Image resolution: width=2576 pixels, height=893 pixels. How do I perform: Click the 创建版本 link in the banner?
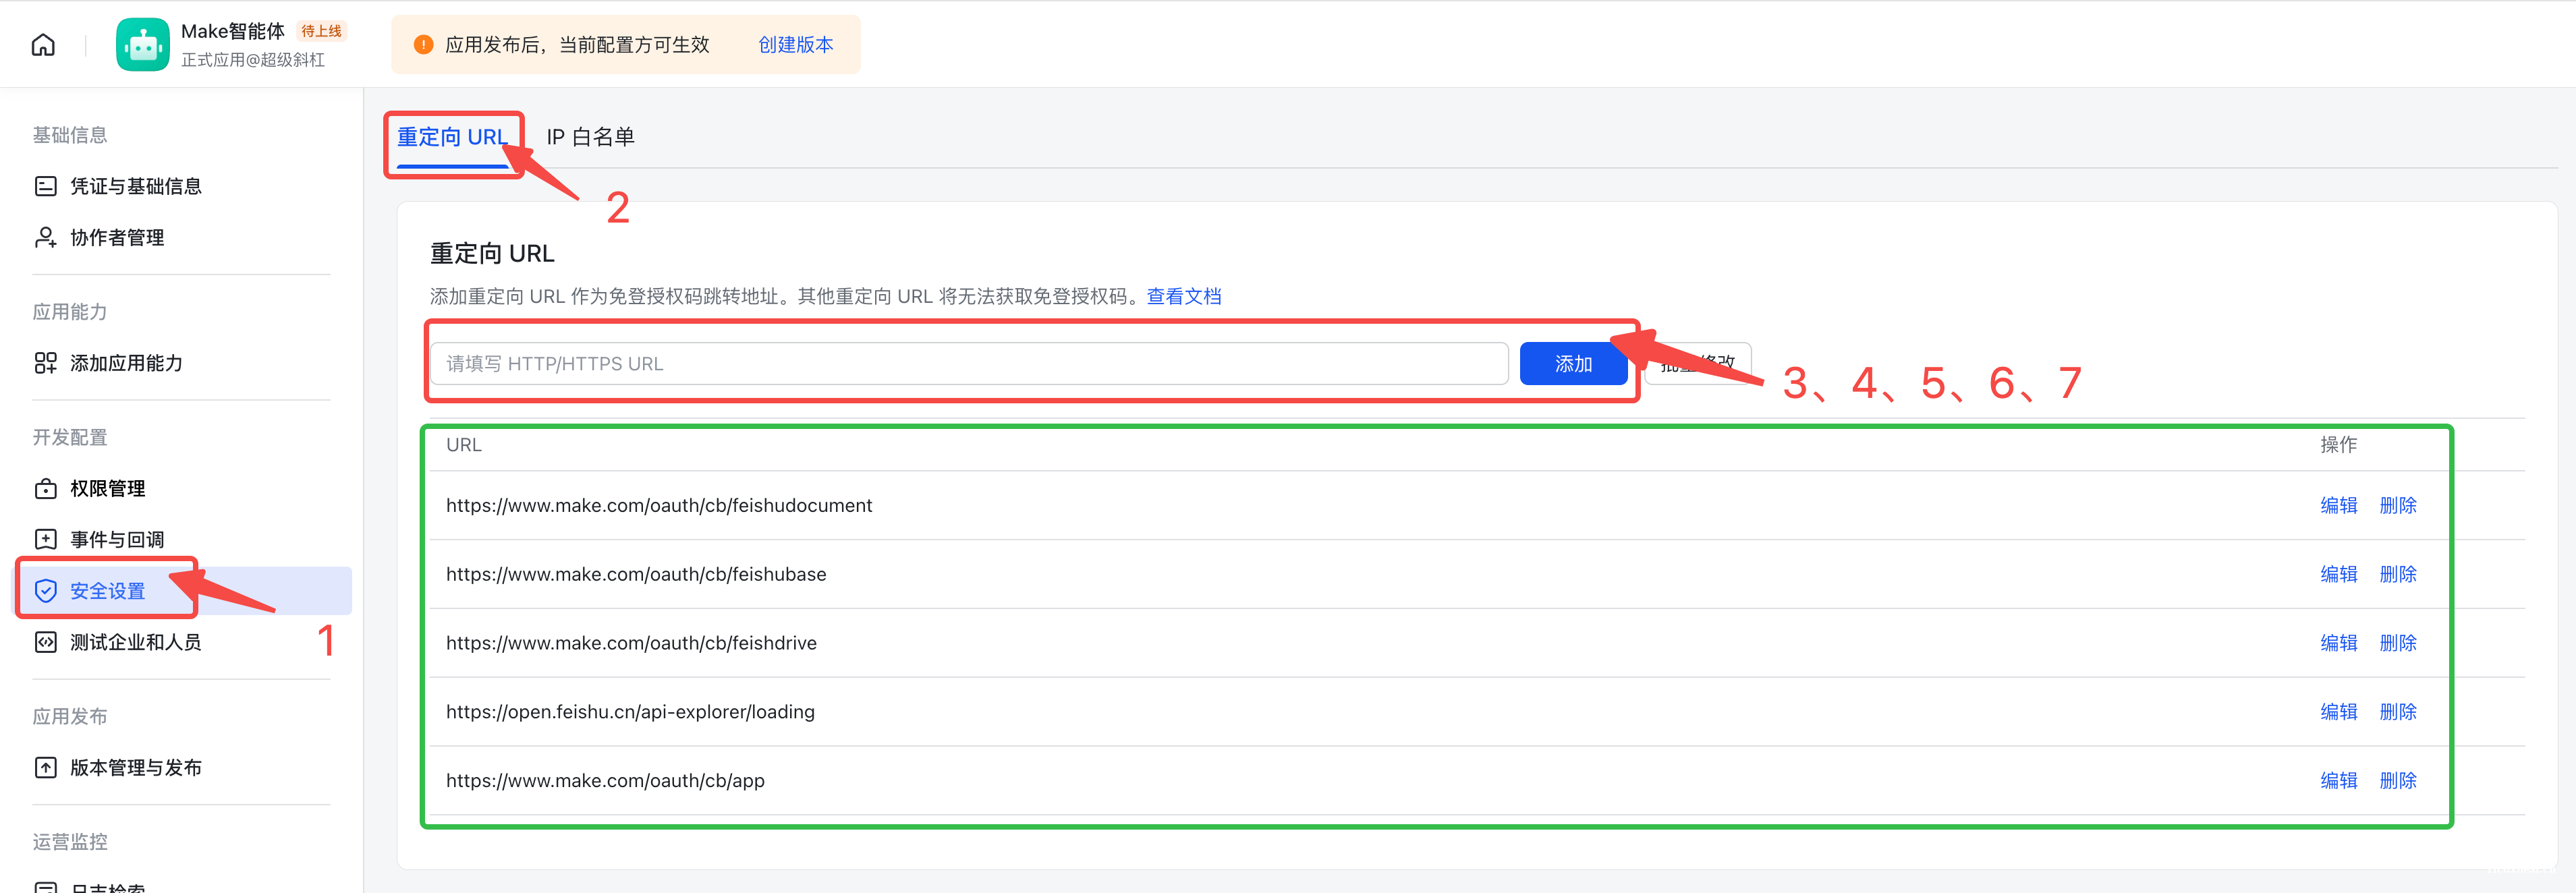point(795,44)
